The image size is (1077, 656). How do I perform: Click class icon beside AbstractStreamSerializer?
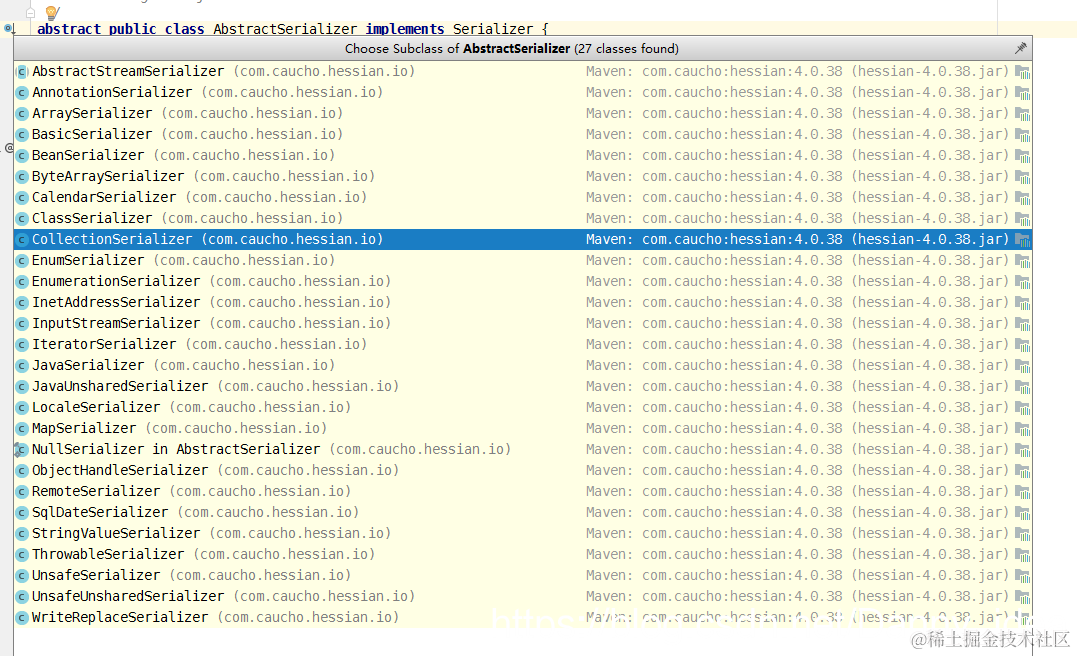(22, 71)
